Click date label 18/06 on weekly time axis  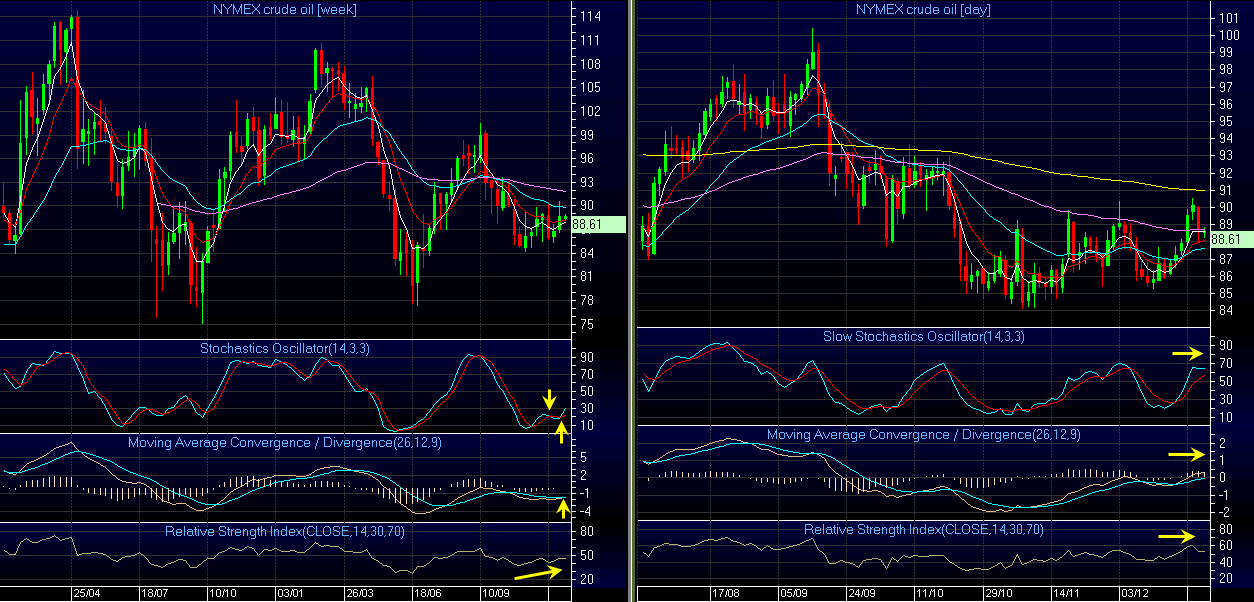pyautogui.click(x=427, y=593)
